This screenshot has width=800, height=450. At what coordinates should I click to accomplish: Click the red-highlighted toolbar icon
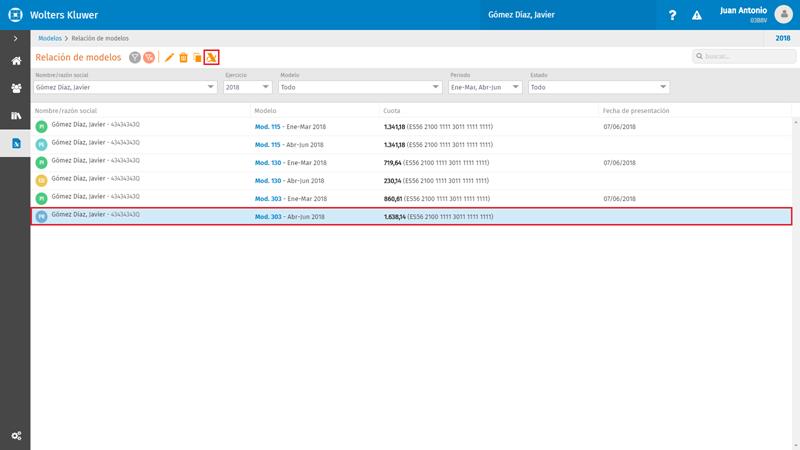pyautogui.click(x=211, y=58)
